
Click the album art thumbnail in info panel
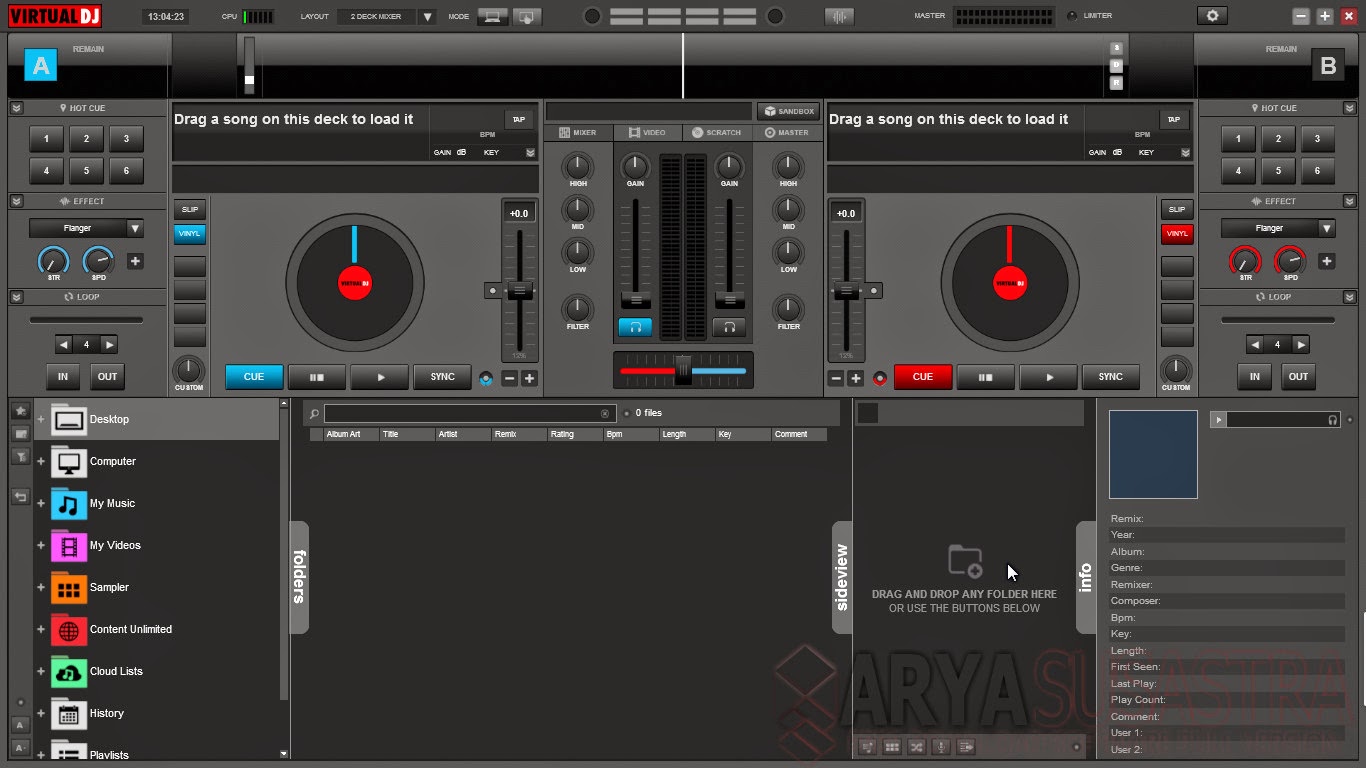tap(1153, 454)
